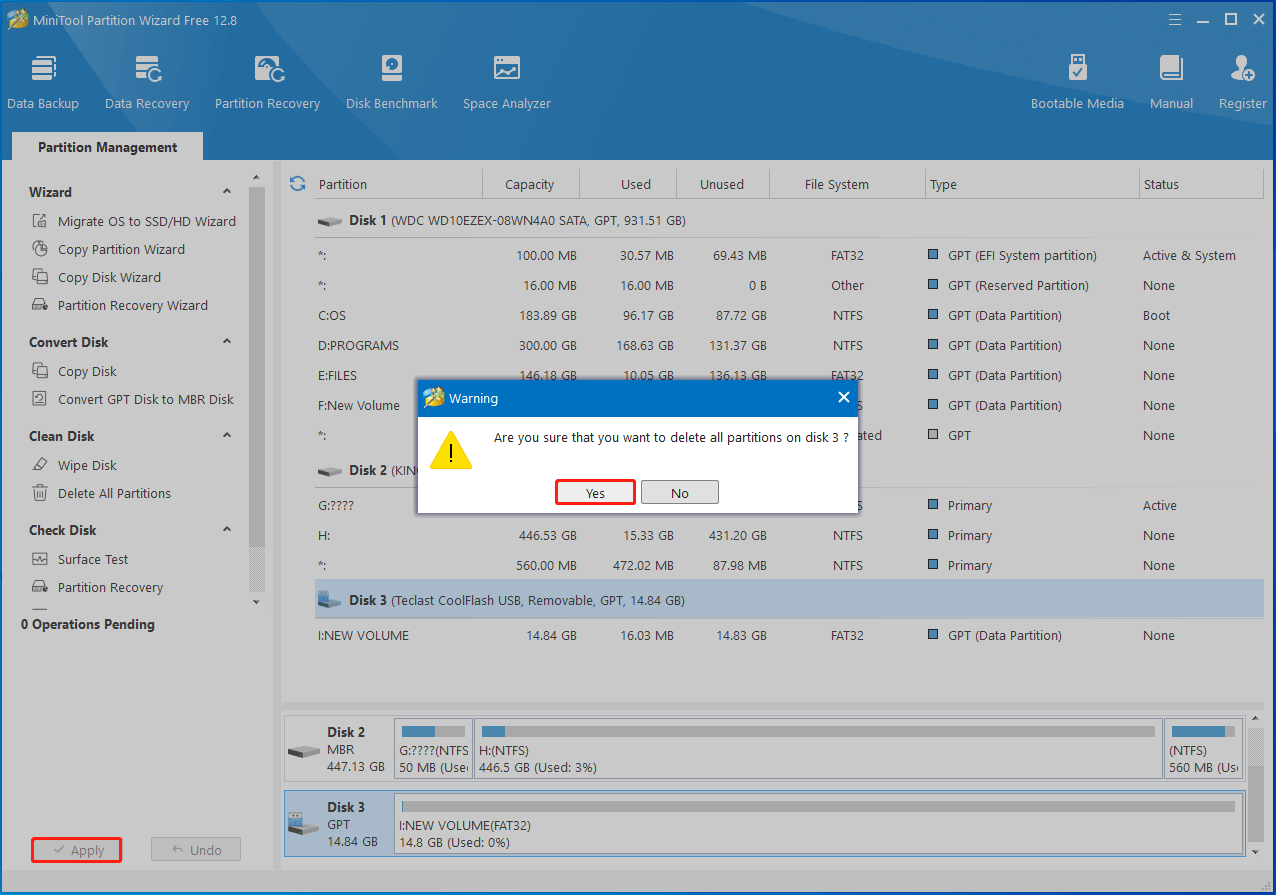1276x895 pixels.
Task: Open Partition Recovery in the toolbar
Action: pos(267,83)
